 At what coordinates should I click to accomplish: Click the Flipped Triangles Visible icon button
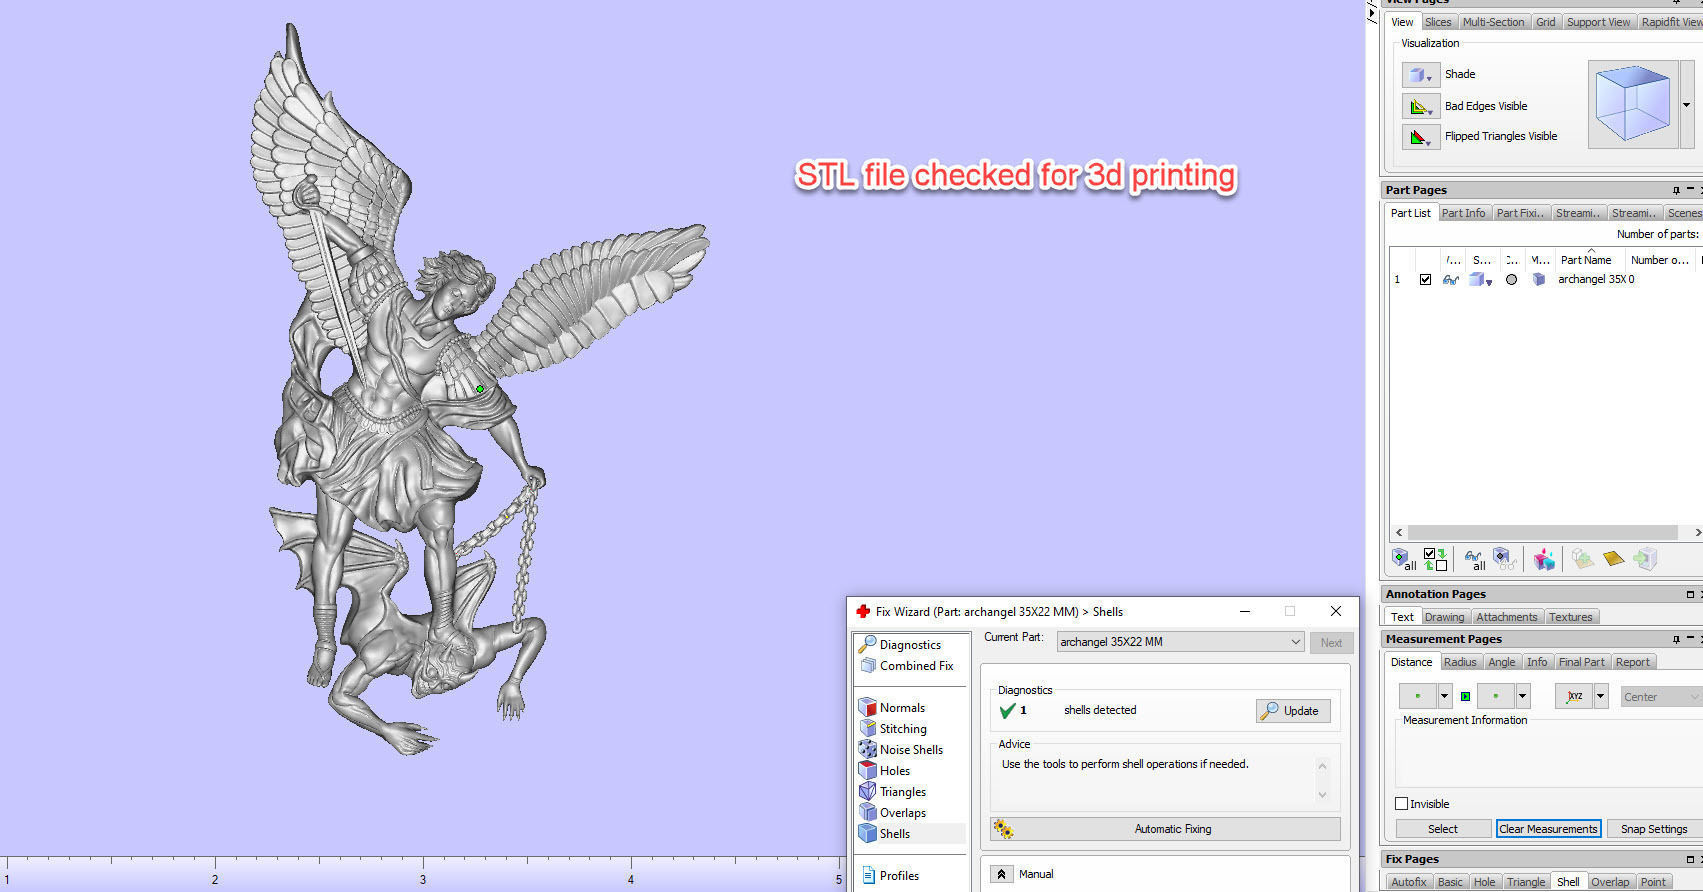pos(1420,137)
